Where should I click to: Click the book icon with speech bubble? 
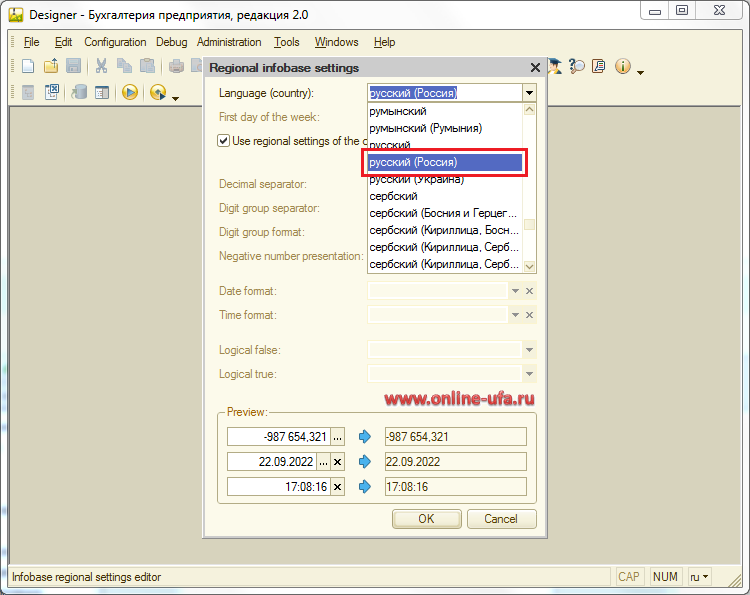tap(598, 66)
